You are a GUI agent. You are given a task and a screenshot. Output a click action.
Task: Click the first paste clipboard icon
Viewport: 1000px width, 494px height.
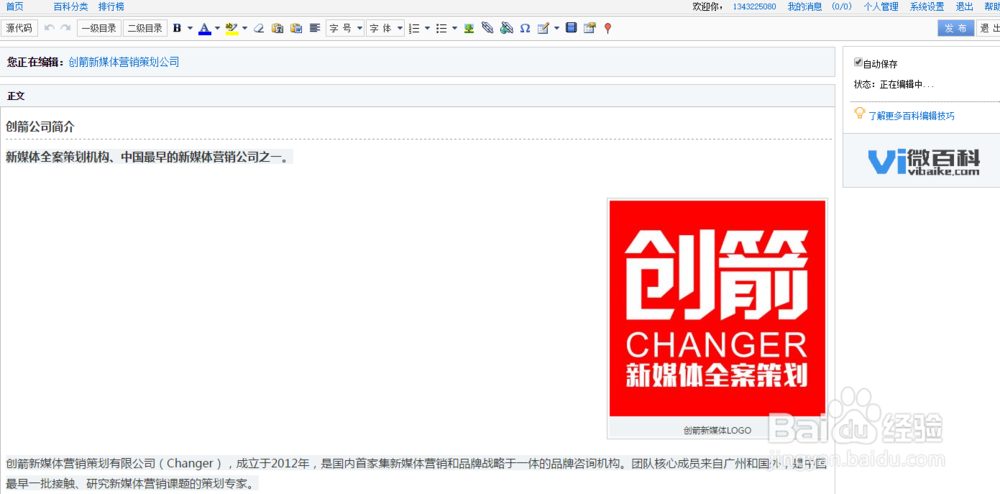click(x=277, y=28)
